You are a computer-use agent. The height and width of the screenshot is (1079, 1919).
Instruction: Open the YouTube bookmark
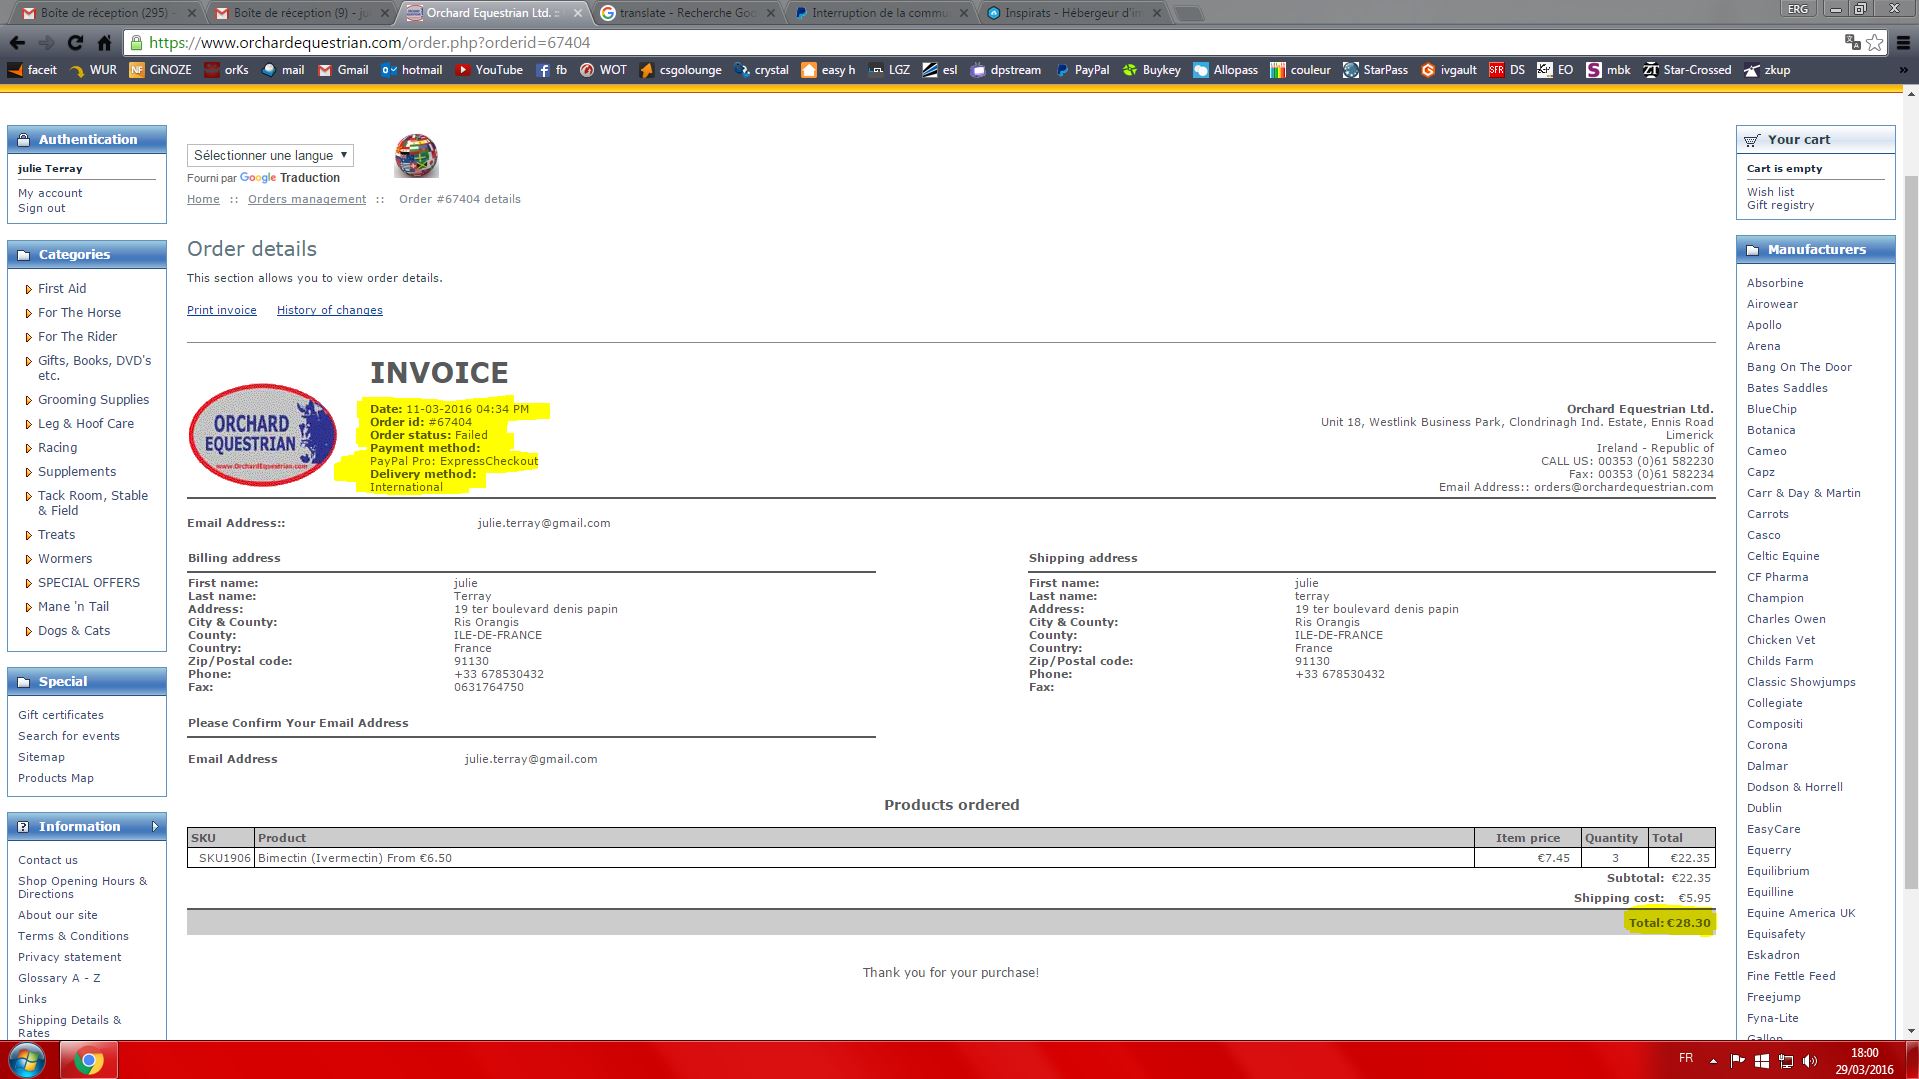(x=489, y=70)
